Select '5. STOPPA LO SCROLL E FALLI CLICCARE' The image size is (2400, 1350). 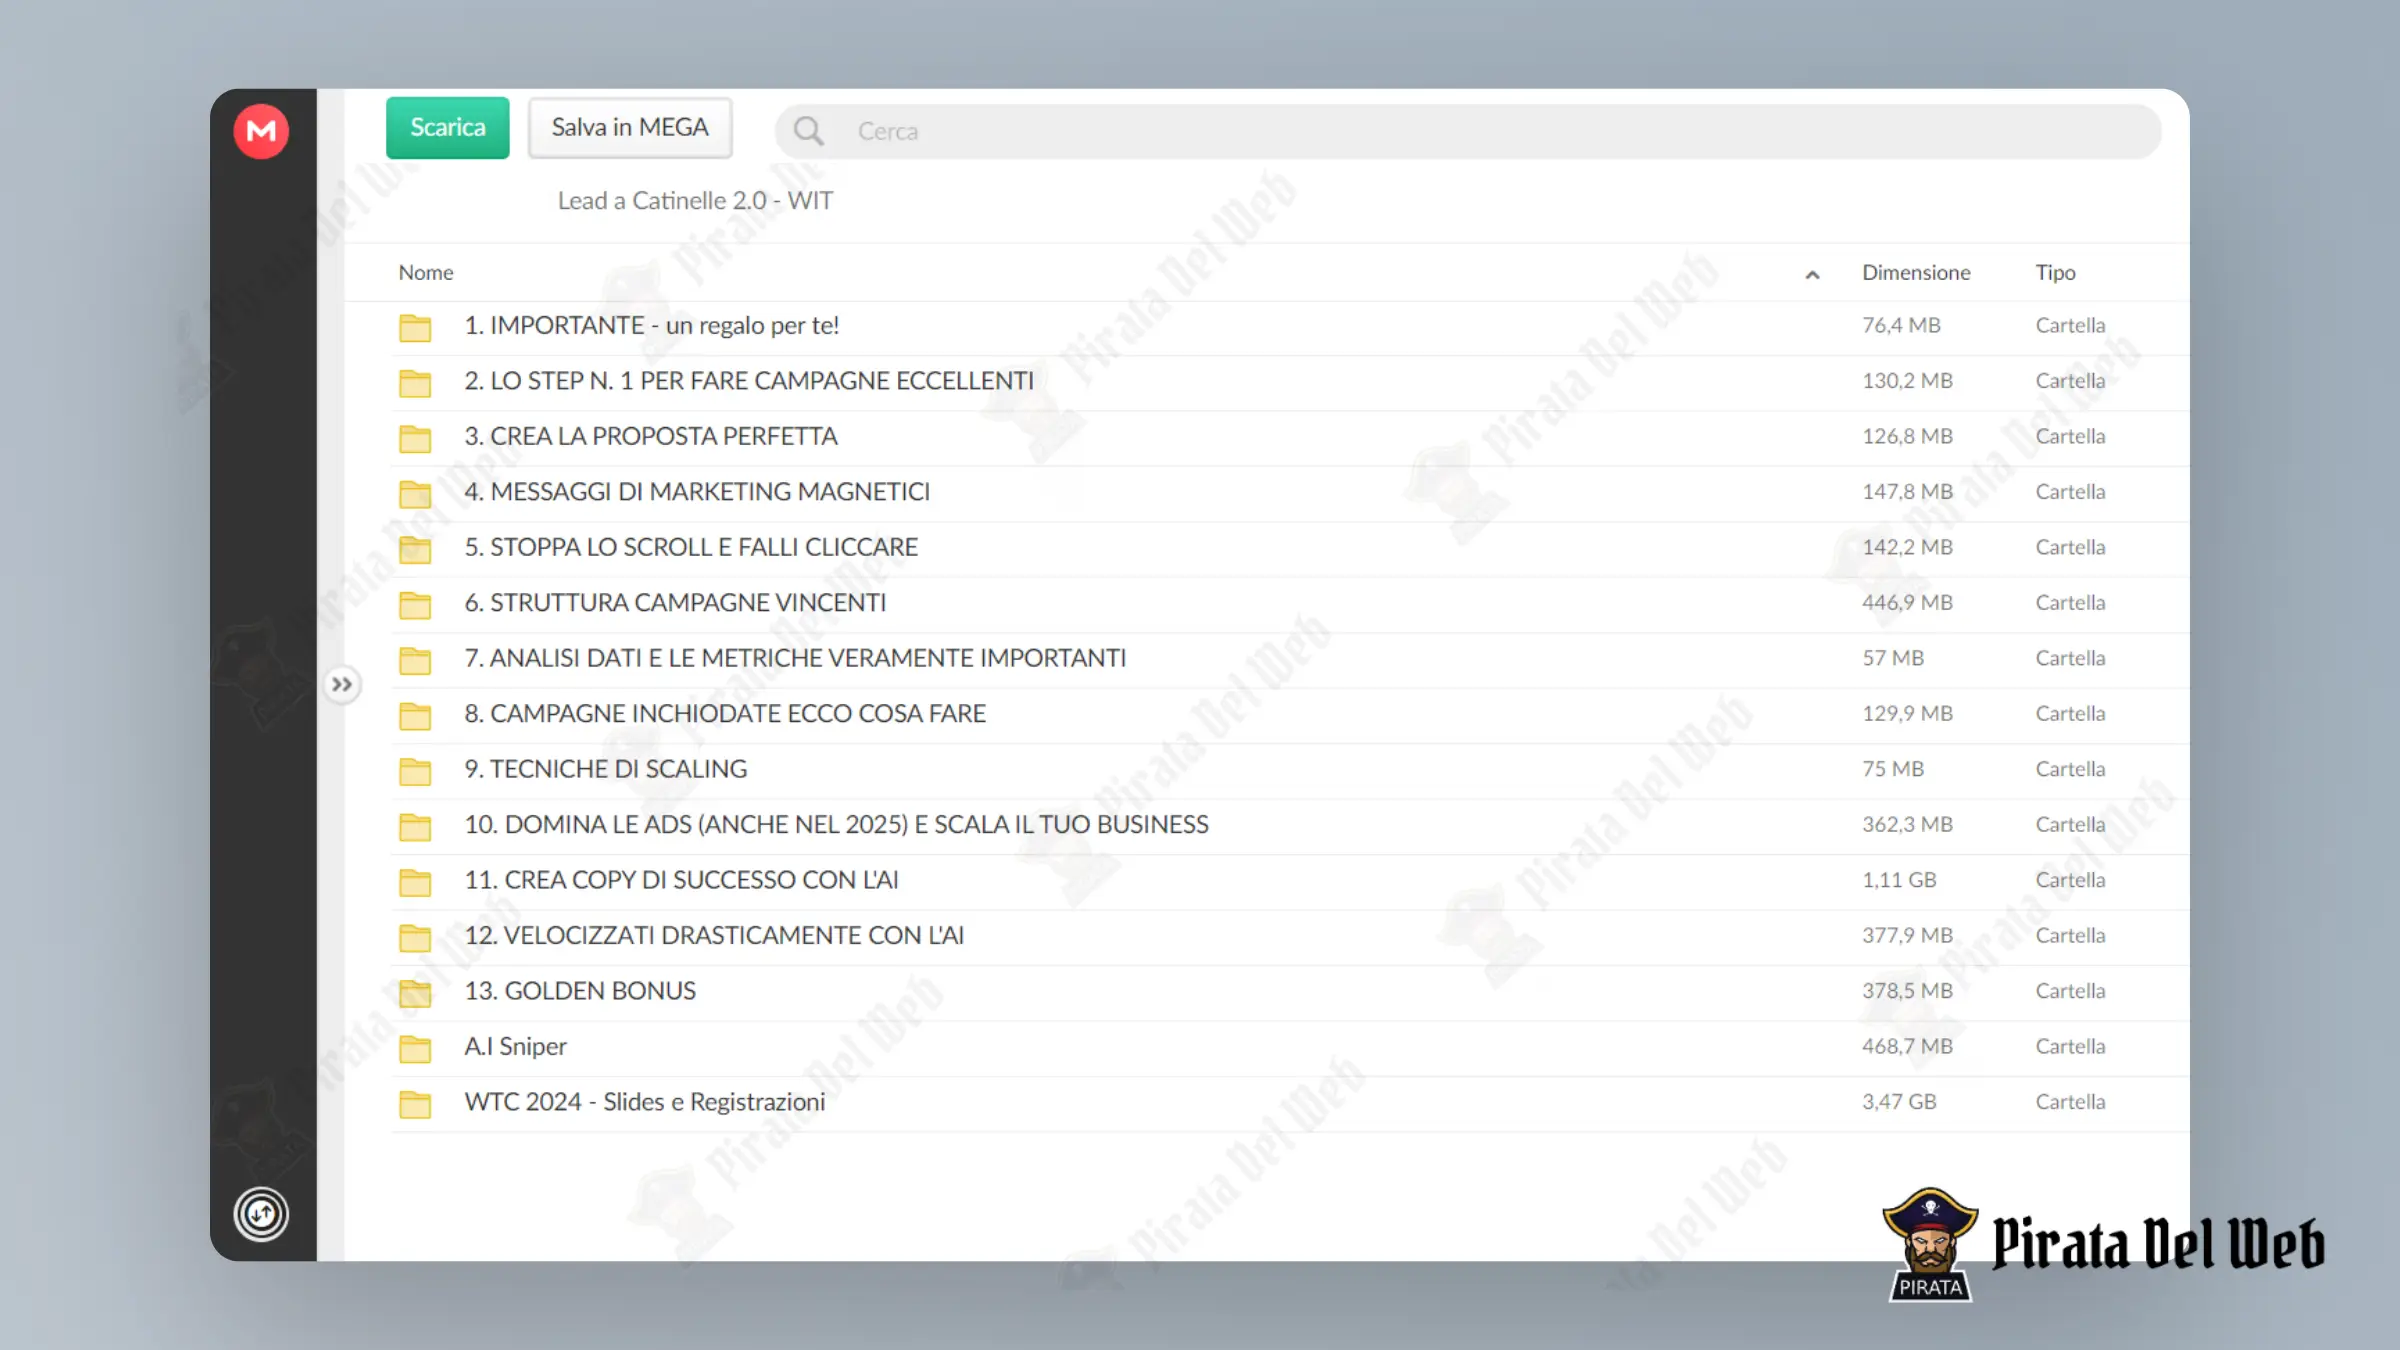pyautogui.click(x=691, y=548)
